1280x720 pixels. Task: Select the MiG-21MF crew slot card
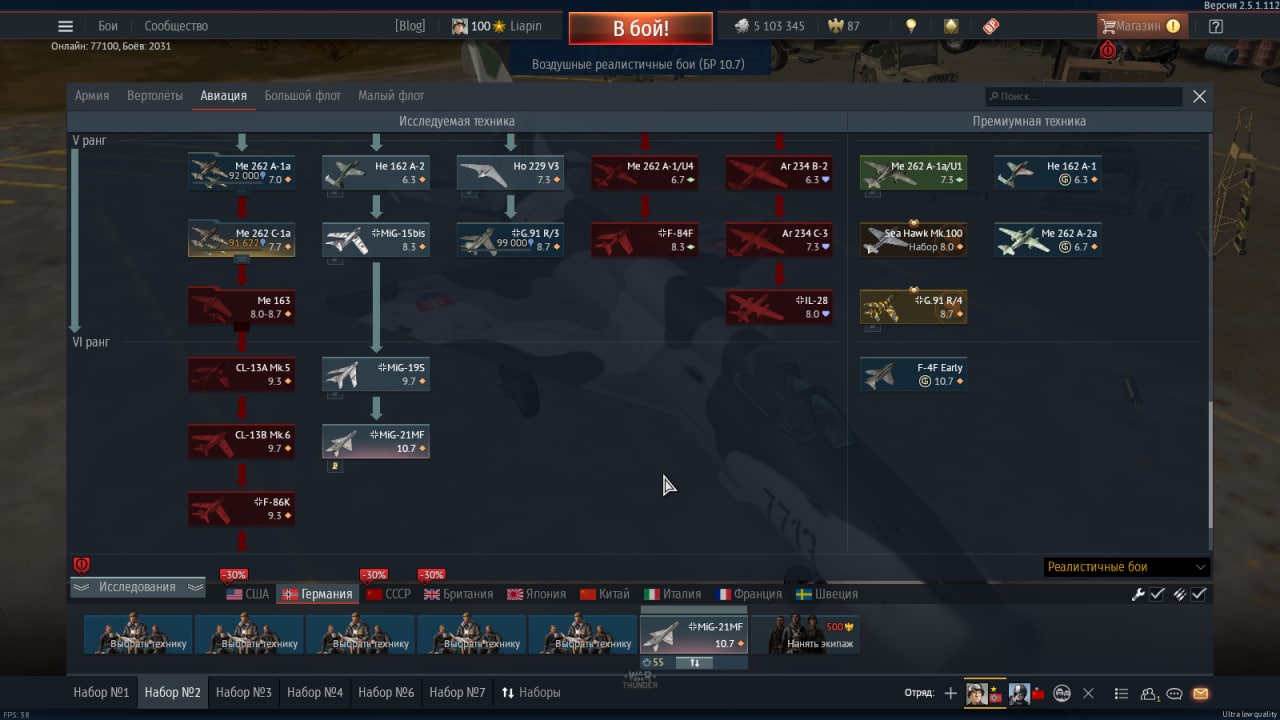694,635
